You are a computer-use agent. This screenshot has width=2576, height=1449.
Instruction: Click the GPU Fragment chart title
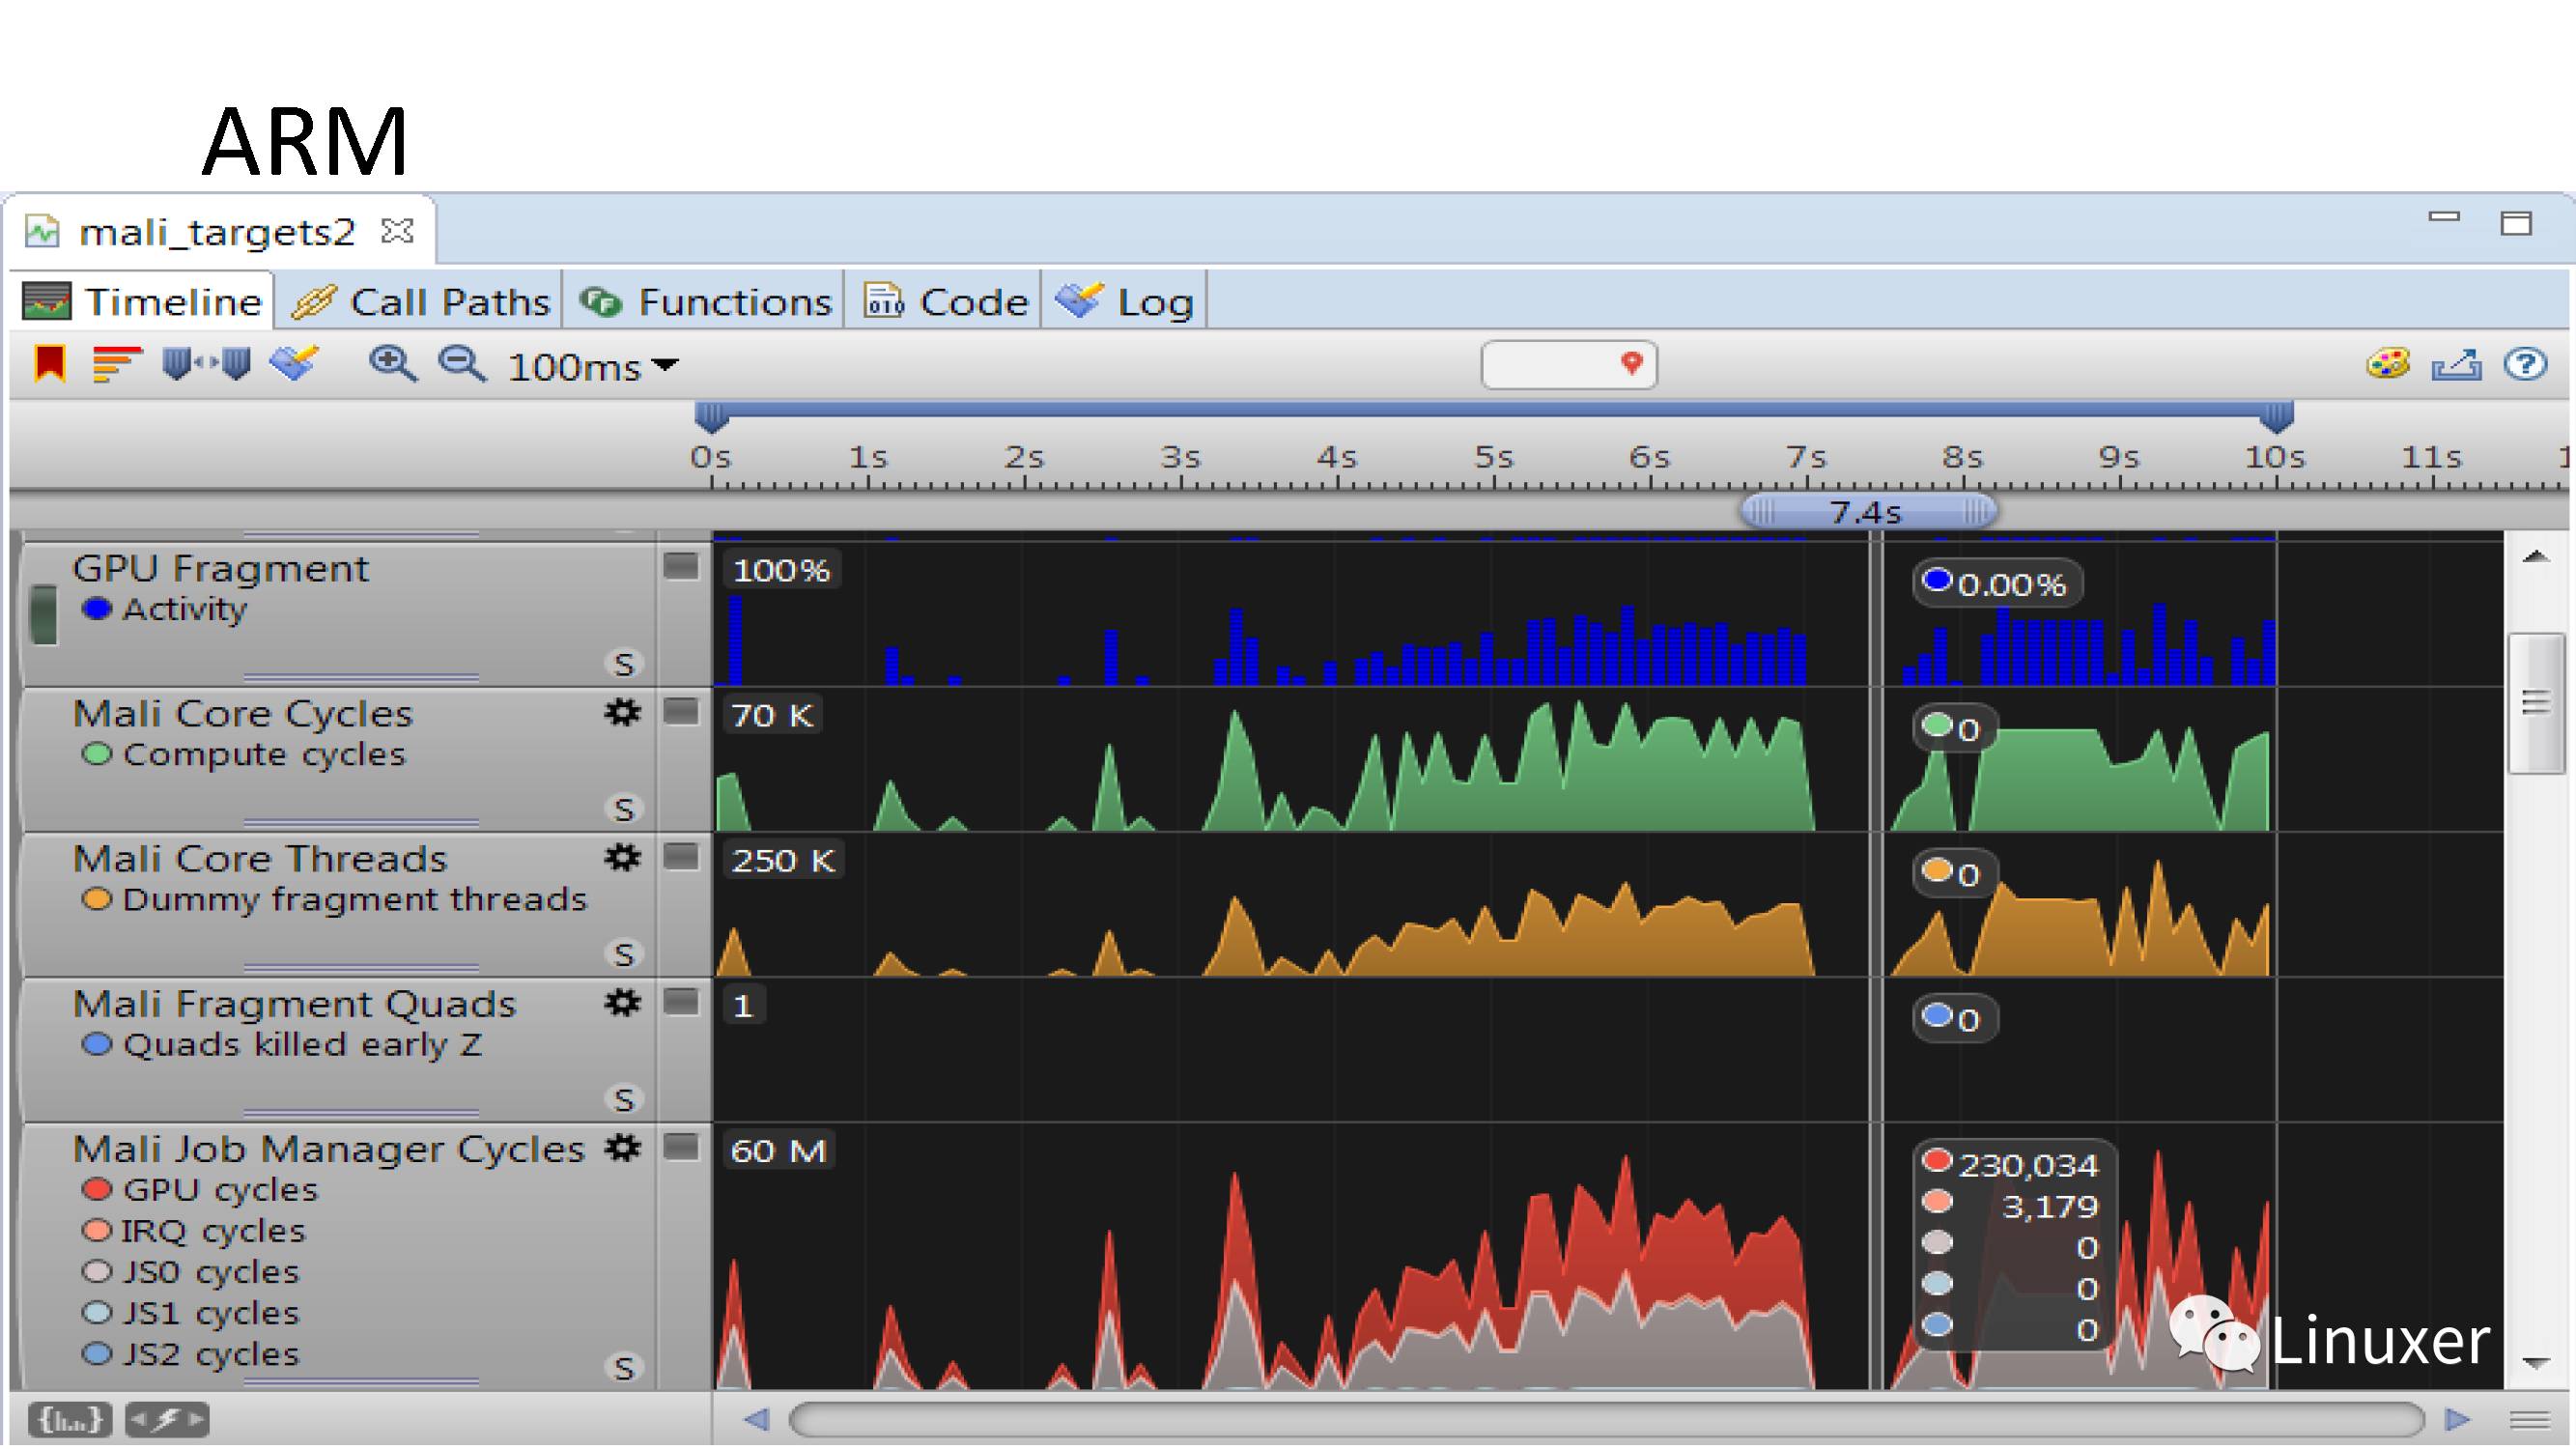point(220,568)
